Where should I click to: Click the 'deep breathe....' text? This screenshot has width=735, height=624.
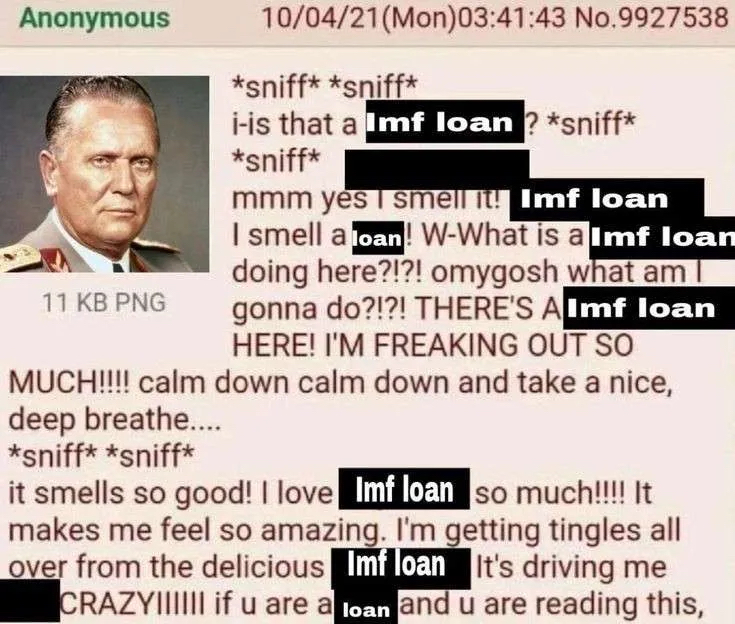(x=114, y=420)
